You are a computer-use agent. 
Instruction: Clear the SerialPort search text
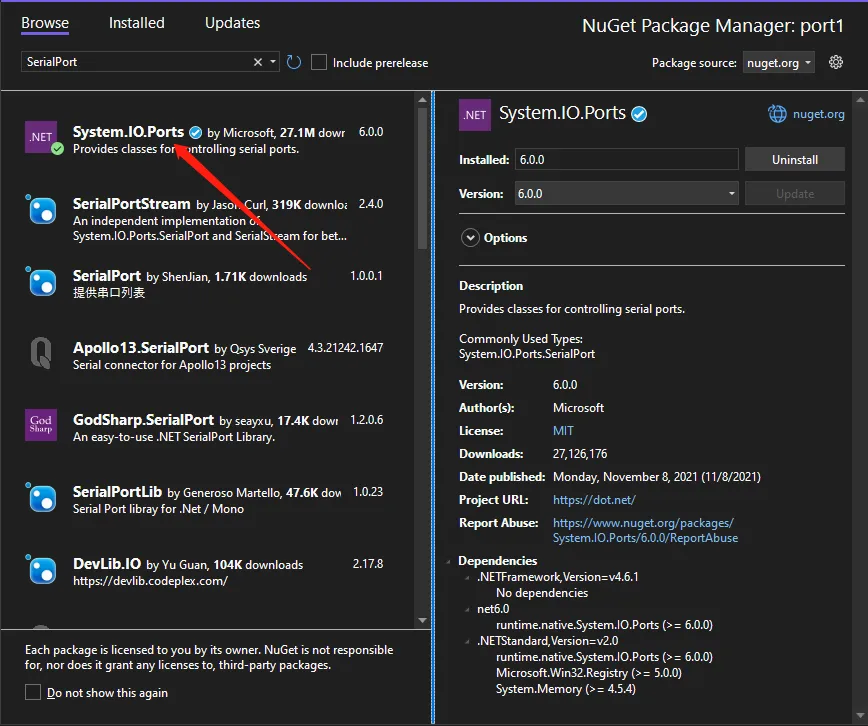pyautogui.click(x=257, y=62)
